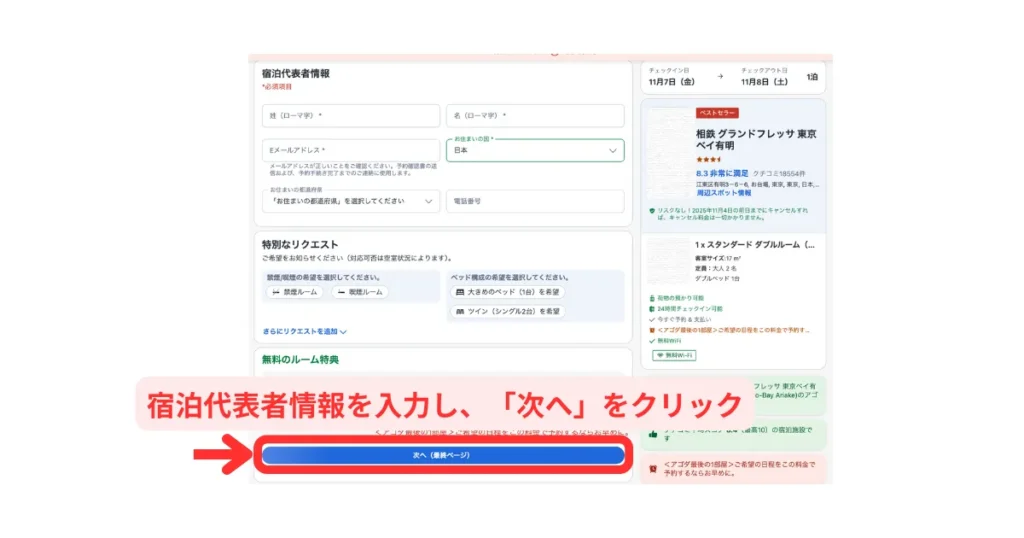The image size is (1024, 538).
Task: Choose 大きめのベッド (1台) を希望 option
Action: point(508,292)
